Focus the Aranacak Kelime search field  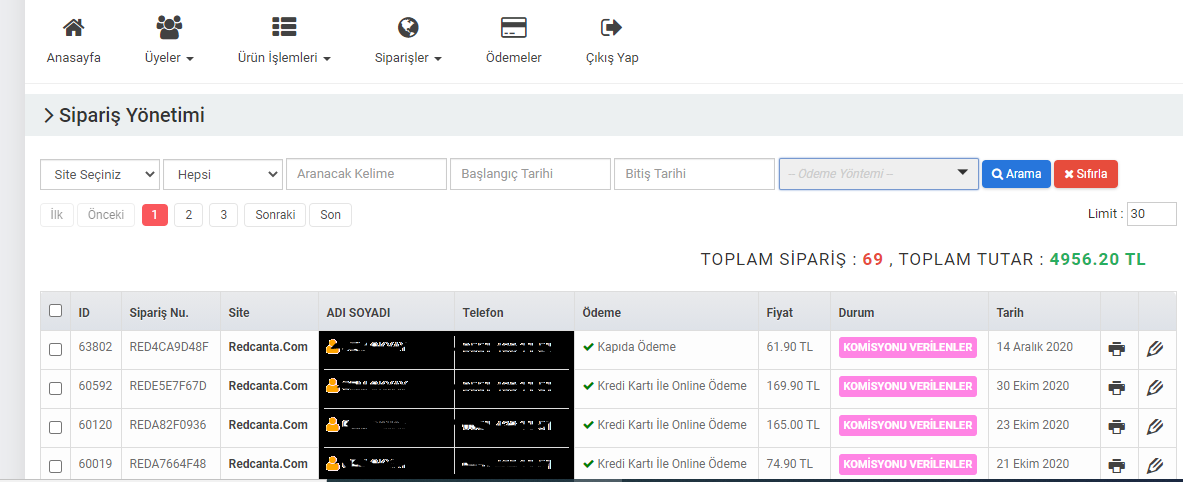pyautogui.click(x=367, y=173)
